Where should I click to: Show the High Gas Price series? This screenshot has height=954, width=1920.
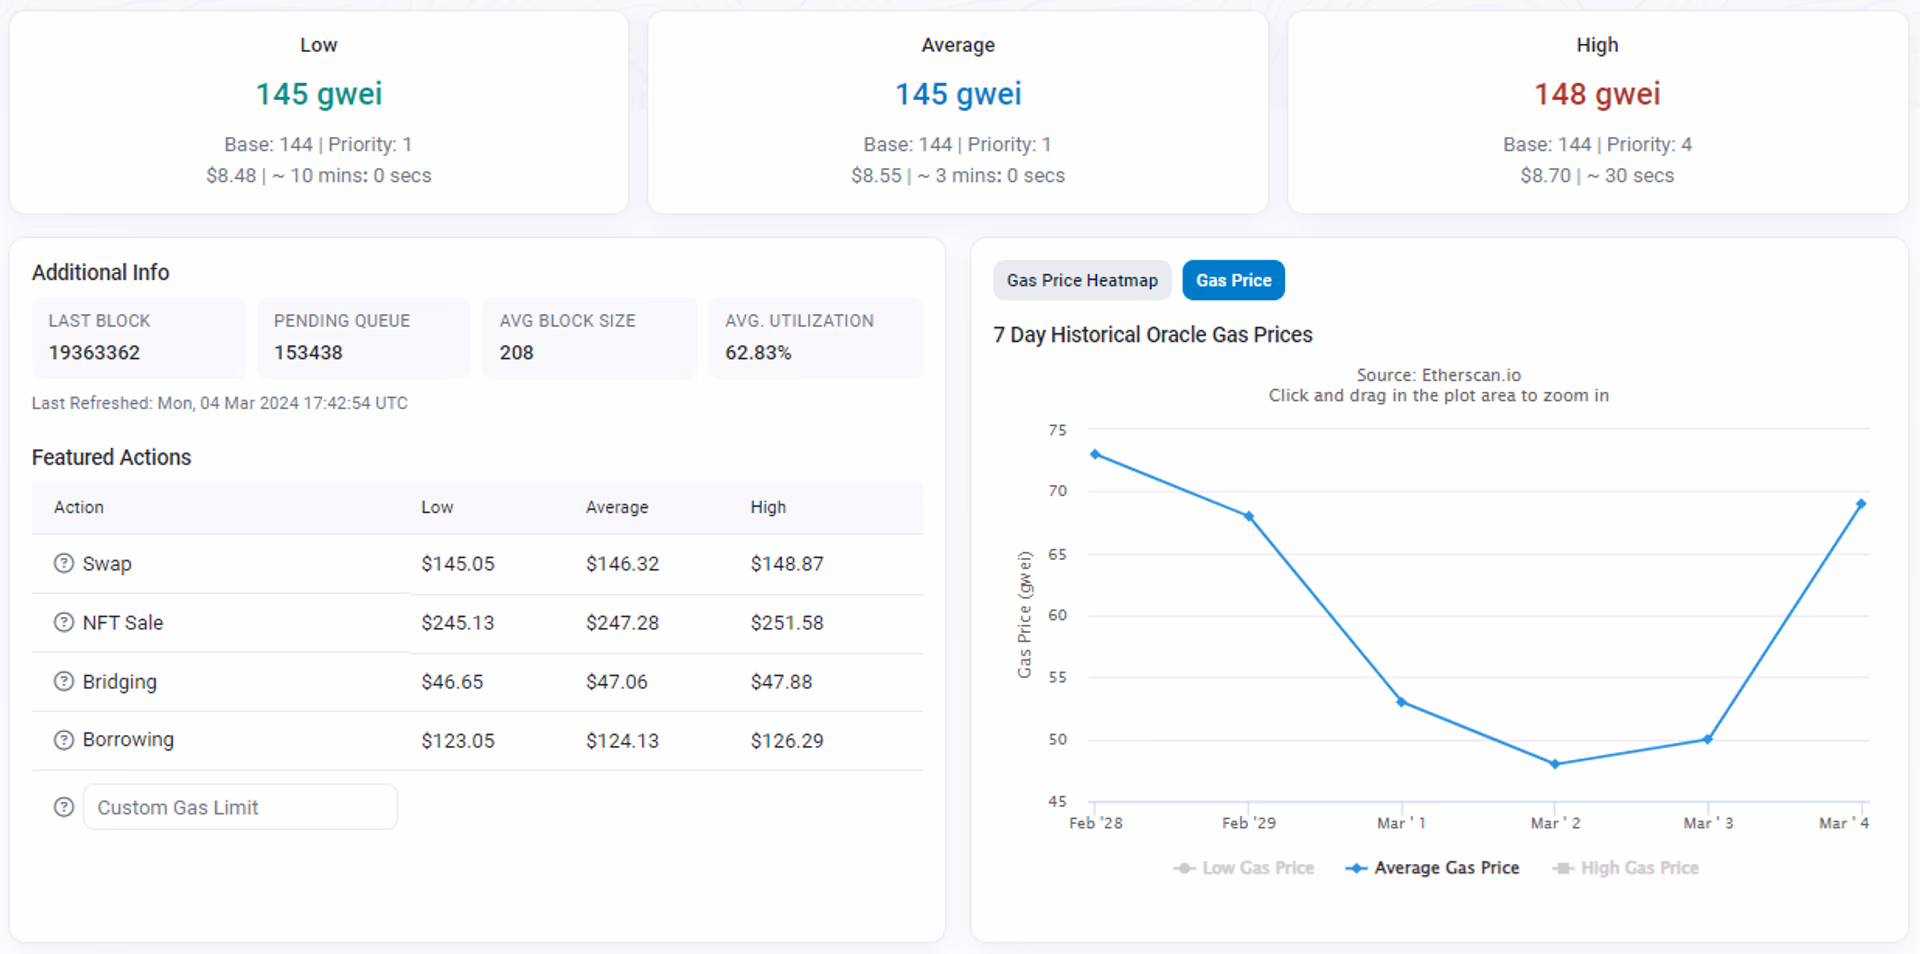coord(1626,868)
